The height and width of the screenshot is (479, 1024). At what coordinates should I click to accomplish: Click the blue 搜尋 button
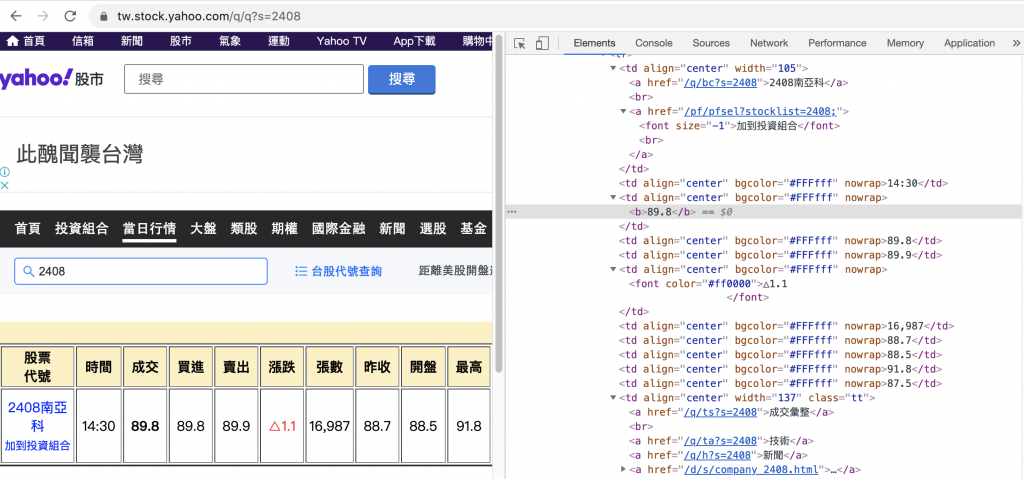(x=402, y=79)
